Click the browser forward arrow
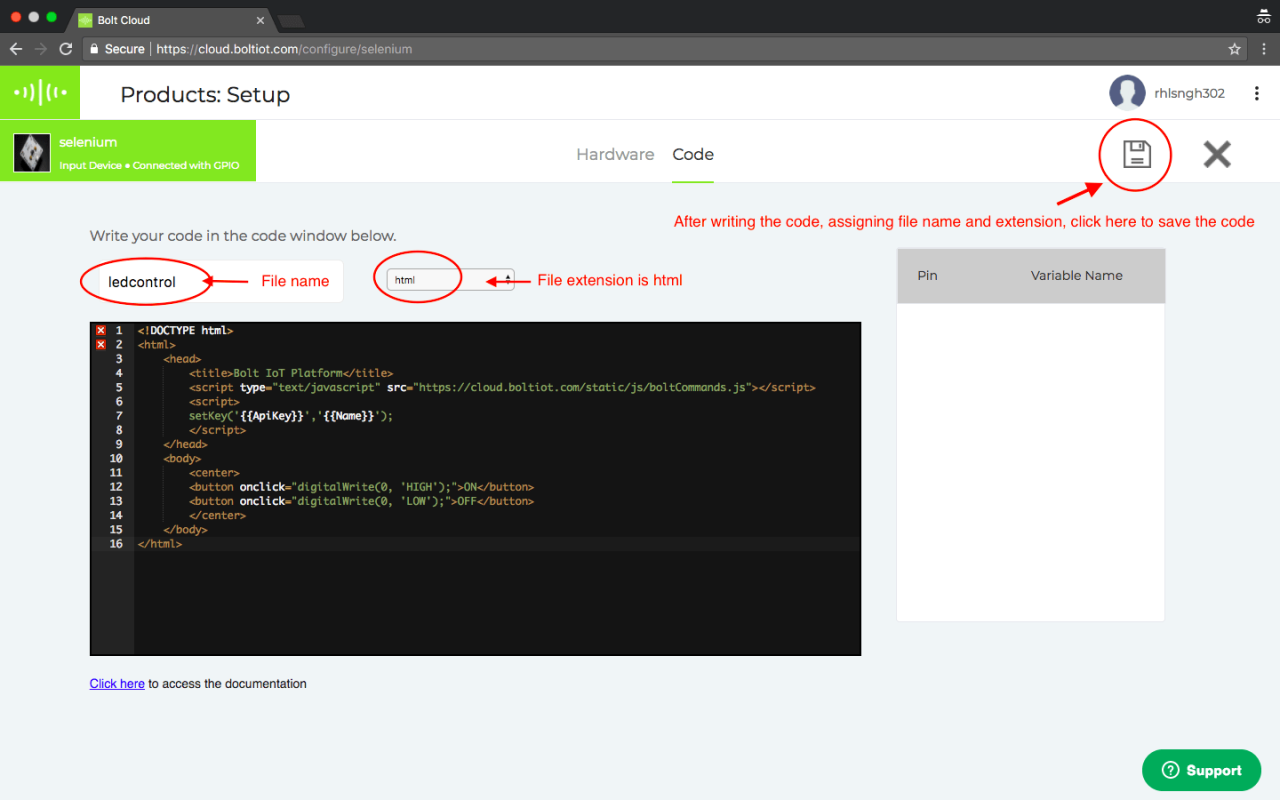The height and width of the screenshot is (800, 1280). click(41, 48)
